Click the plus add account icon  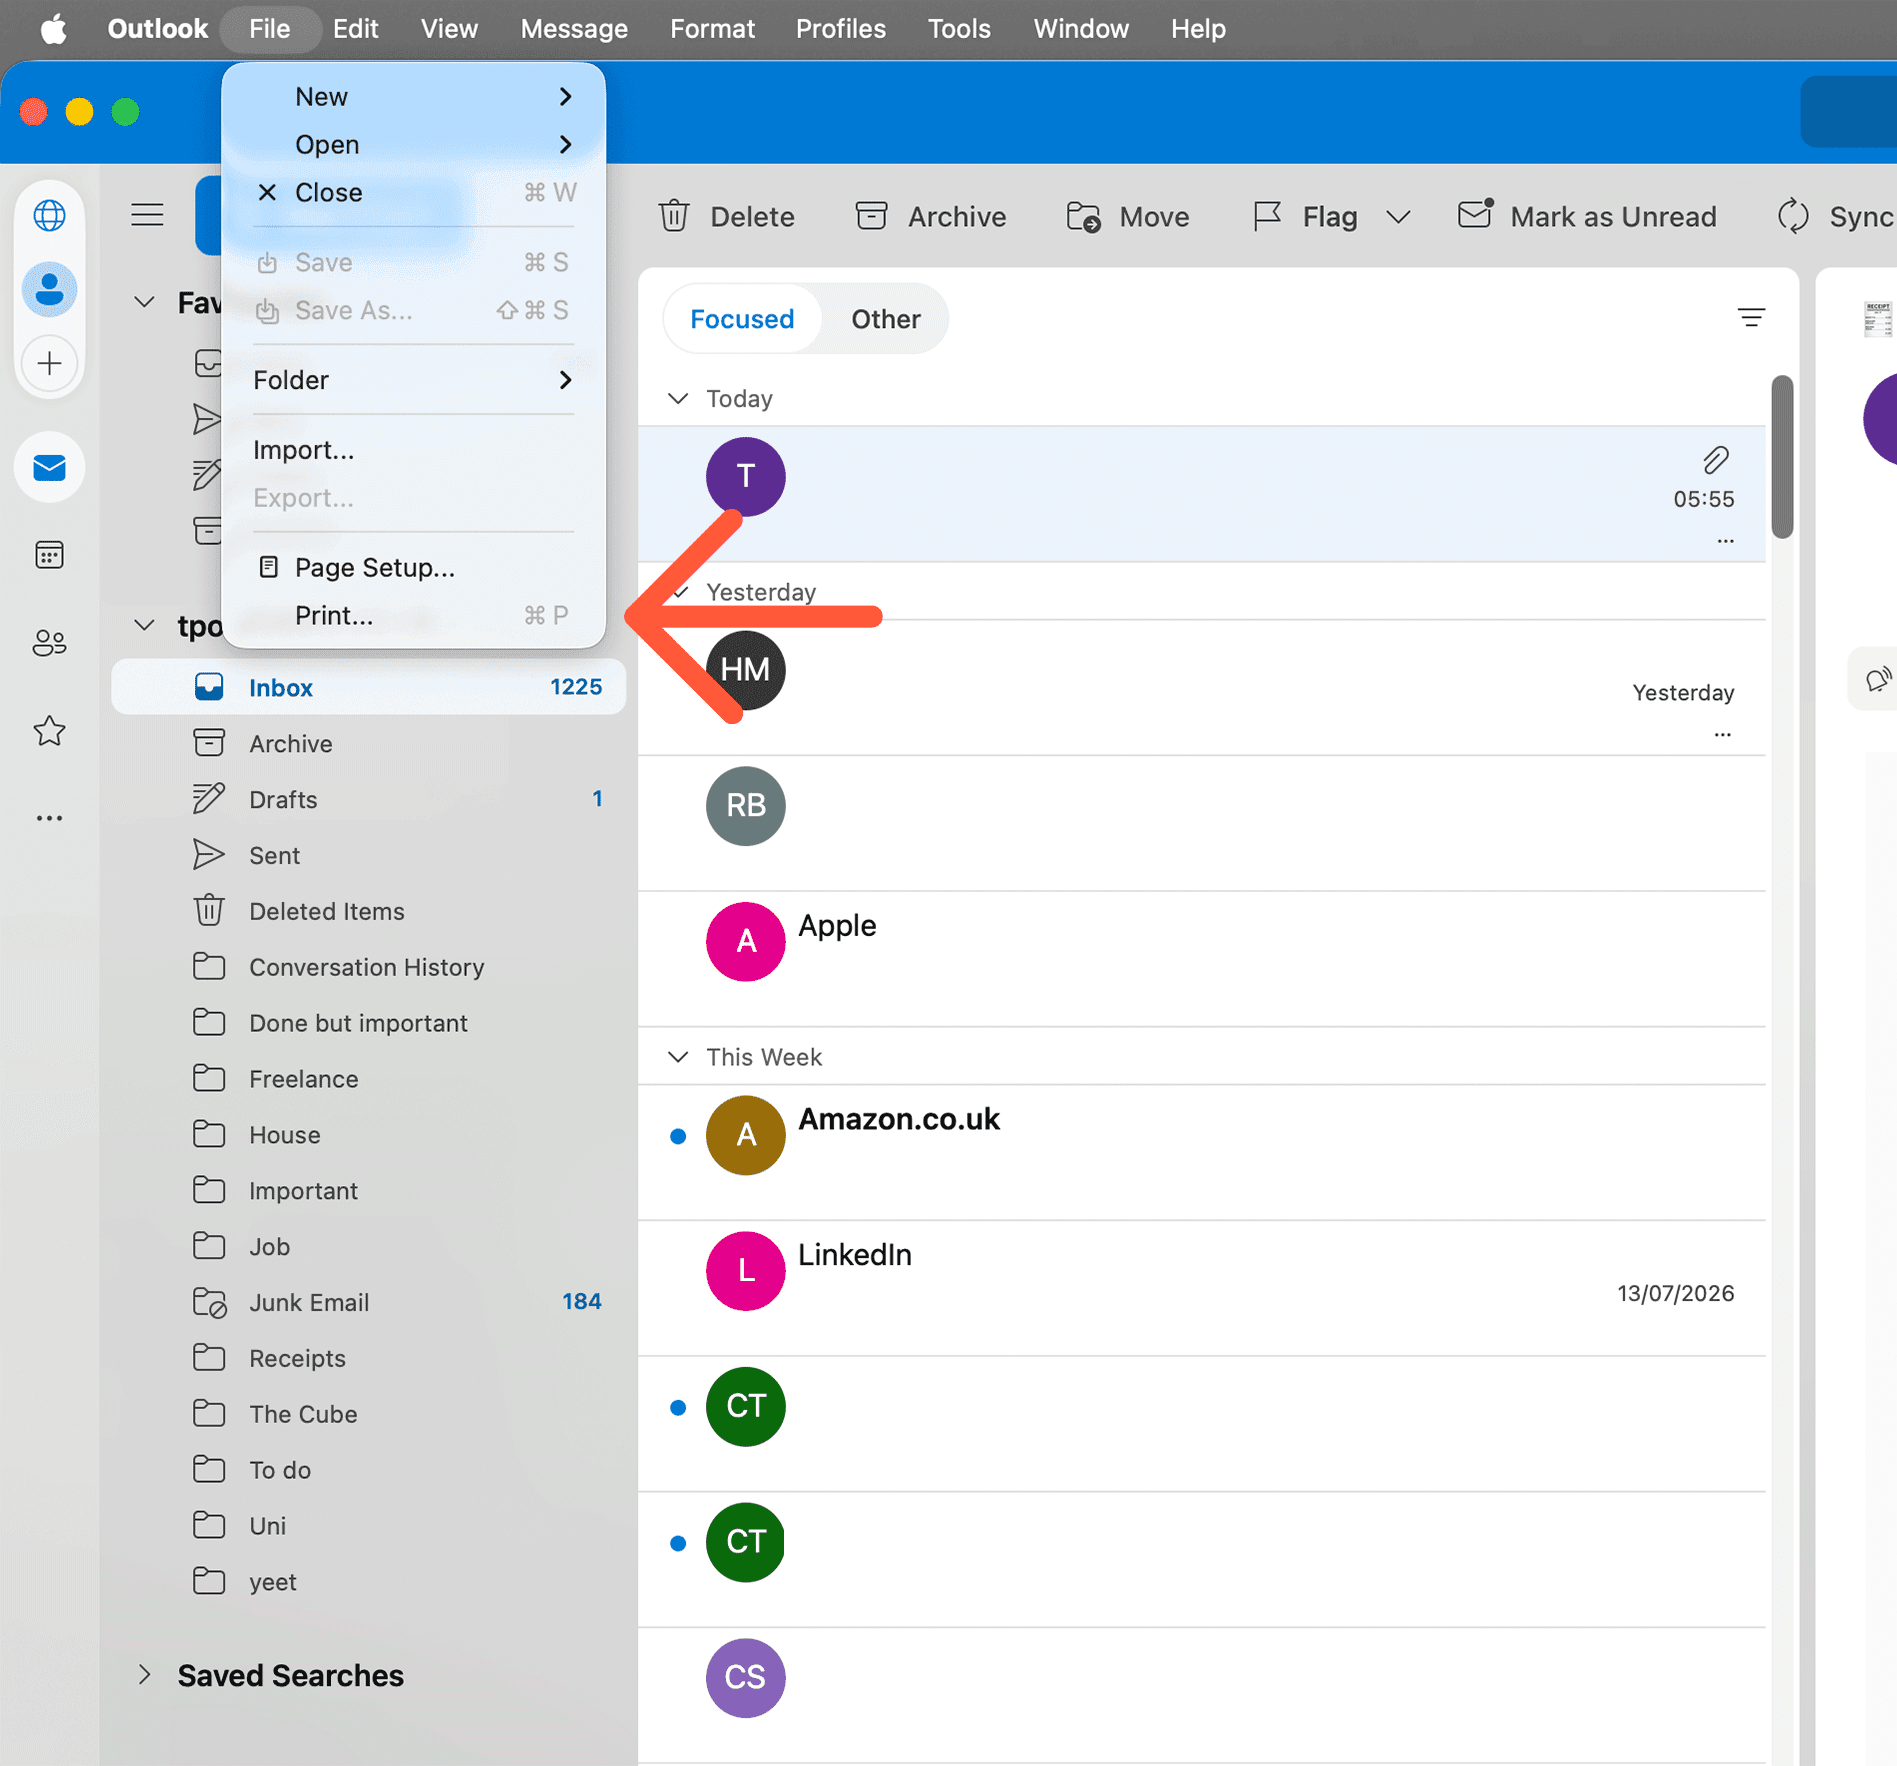pyautogui.click(x=49, y=363)
